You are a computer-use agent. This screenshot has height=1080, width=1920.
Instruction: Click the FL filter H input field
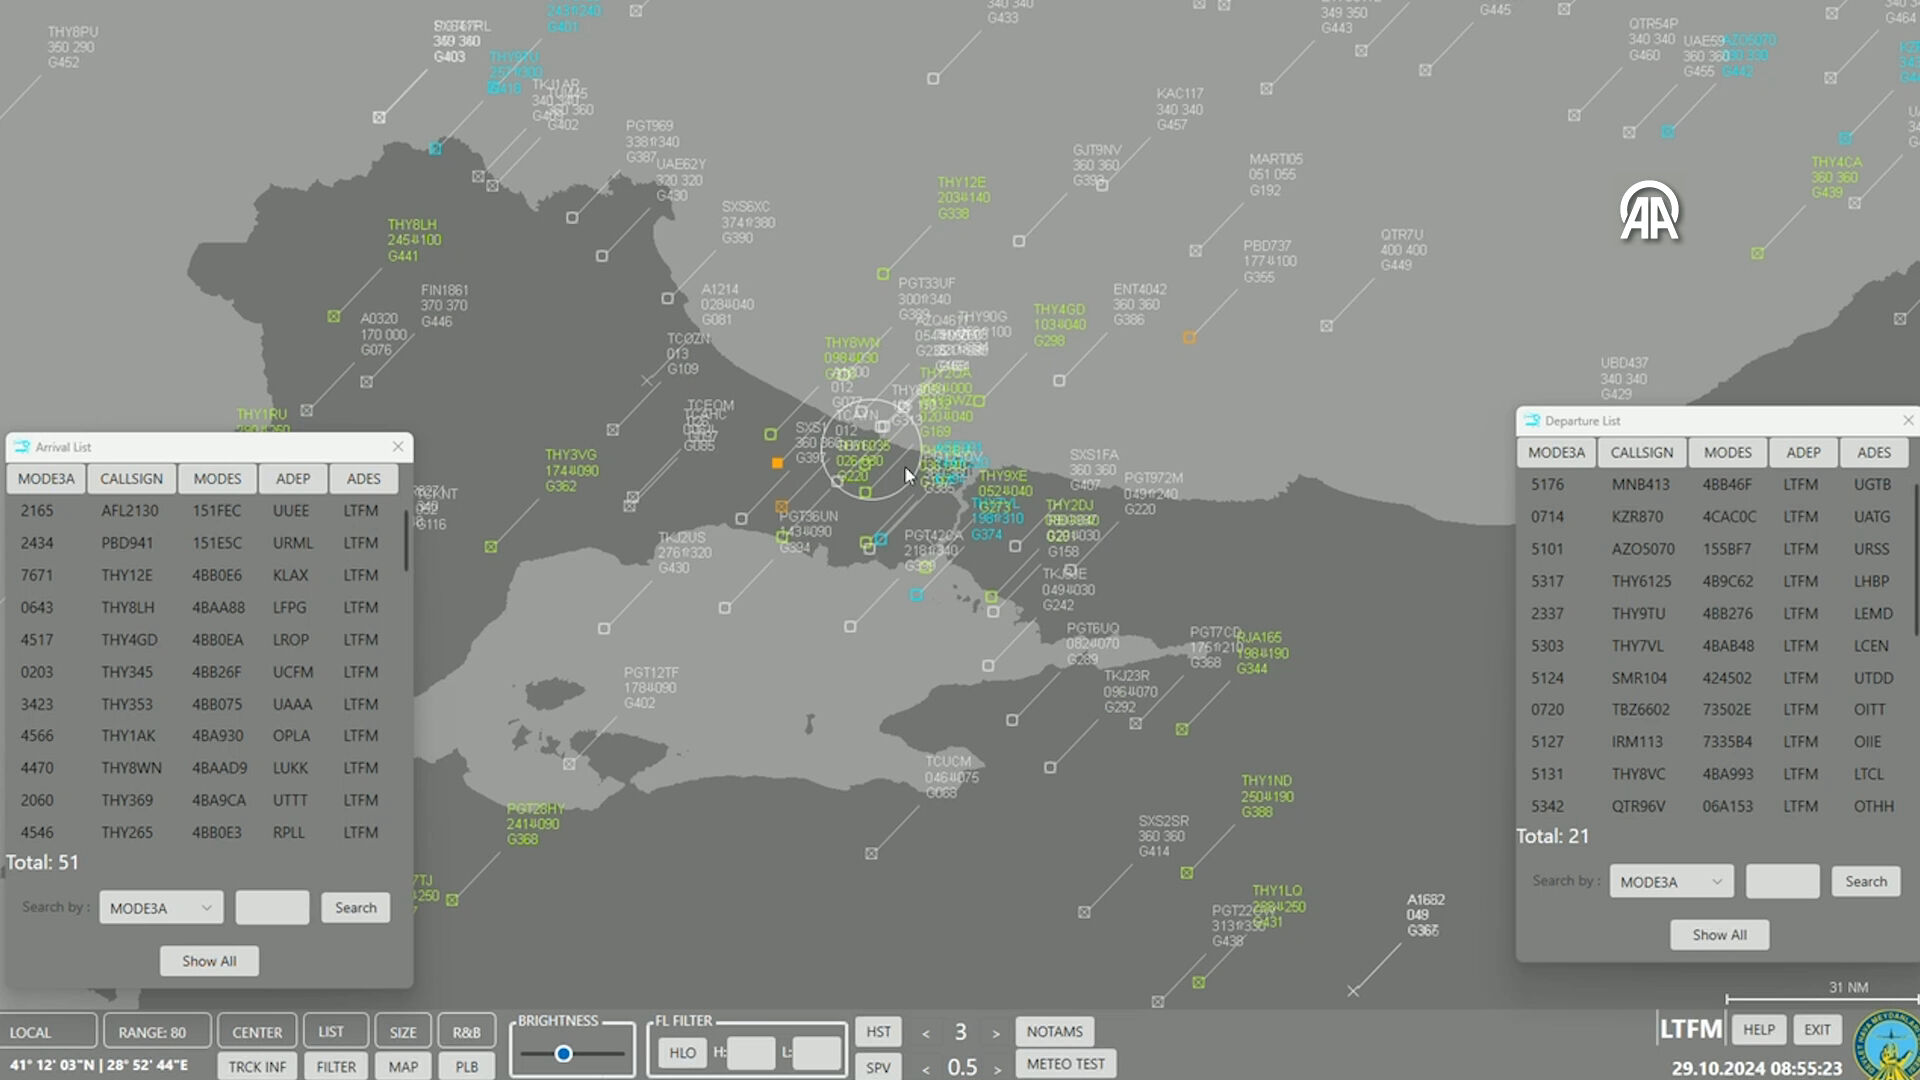750,1053
